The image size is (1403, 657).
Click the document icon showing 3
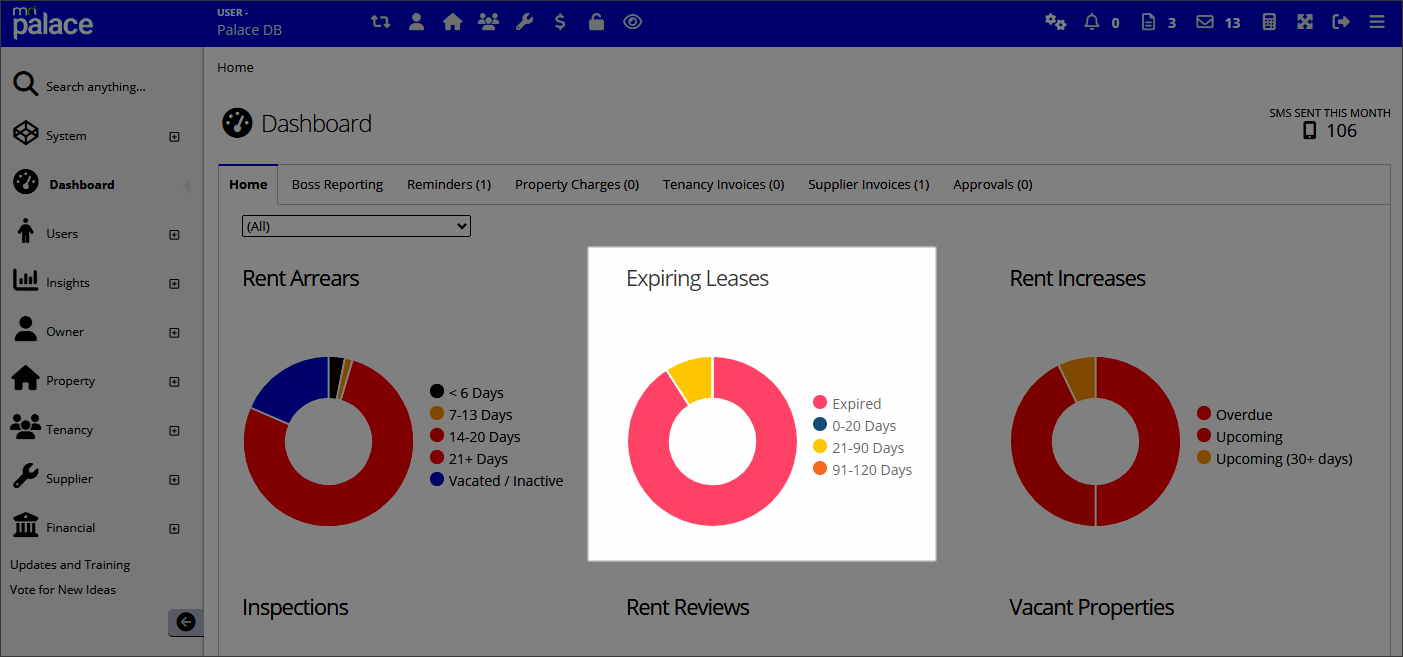[1148, 21]
